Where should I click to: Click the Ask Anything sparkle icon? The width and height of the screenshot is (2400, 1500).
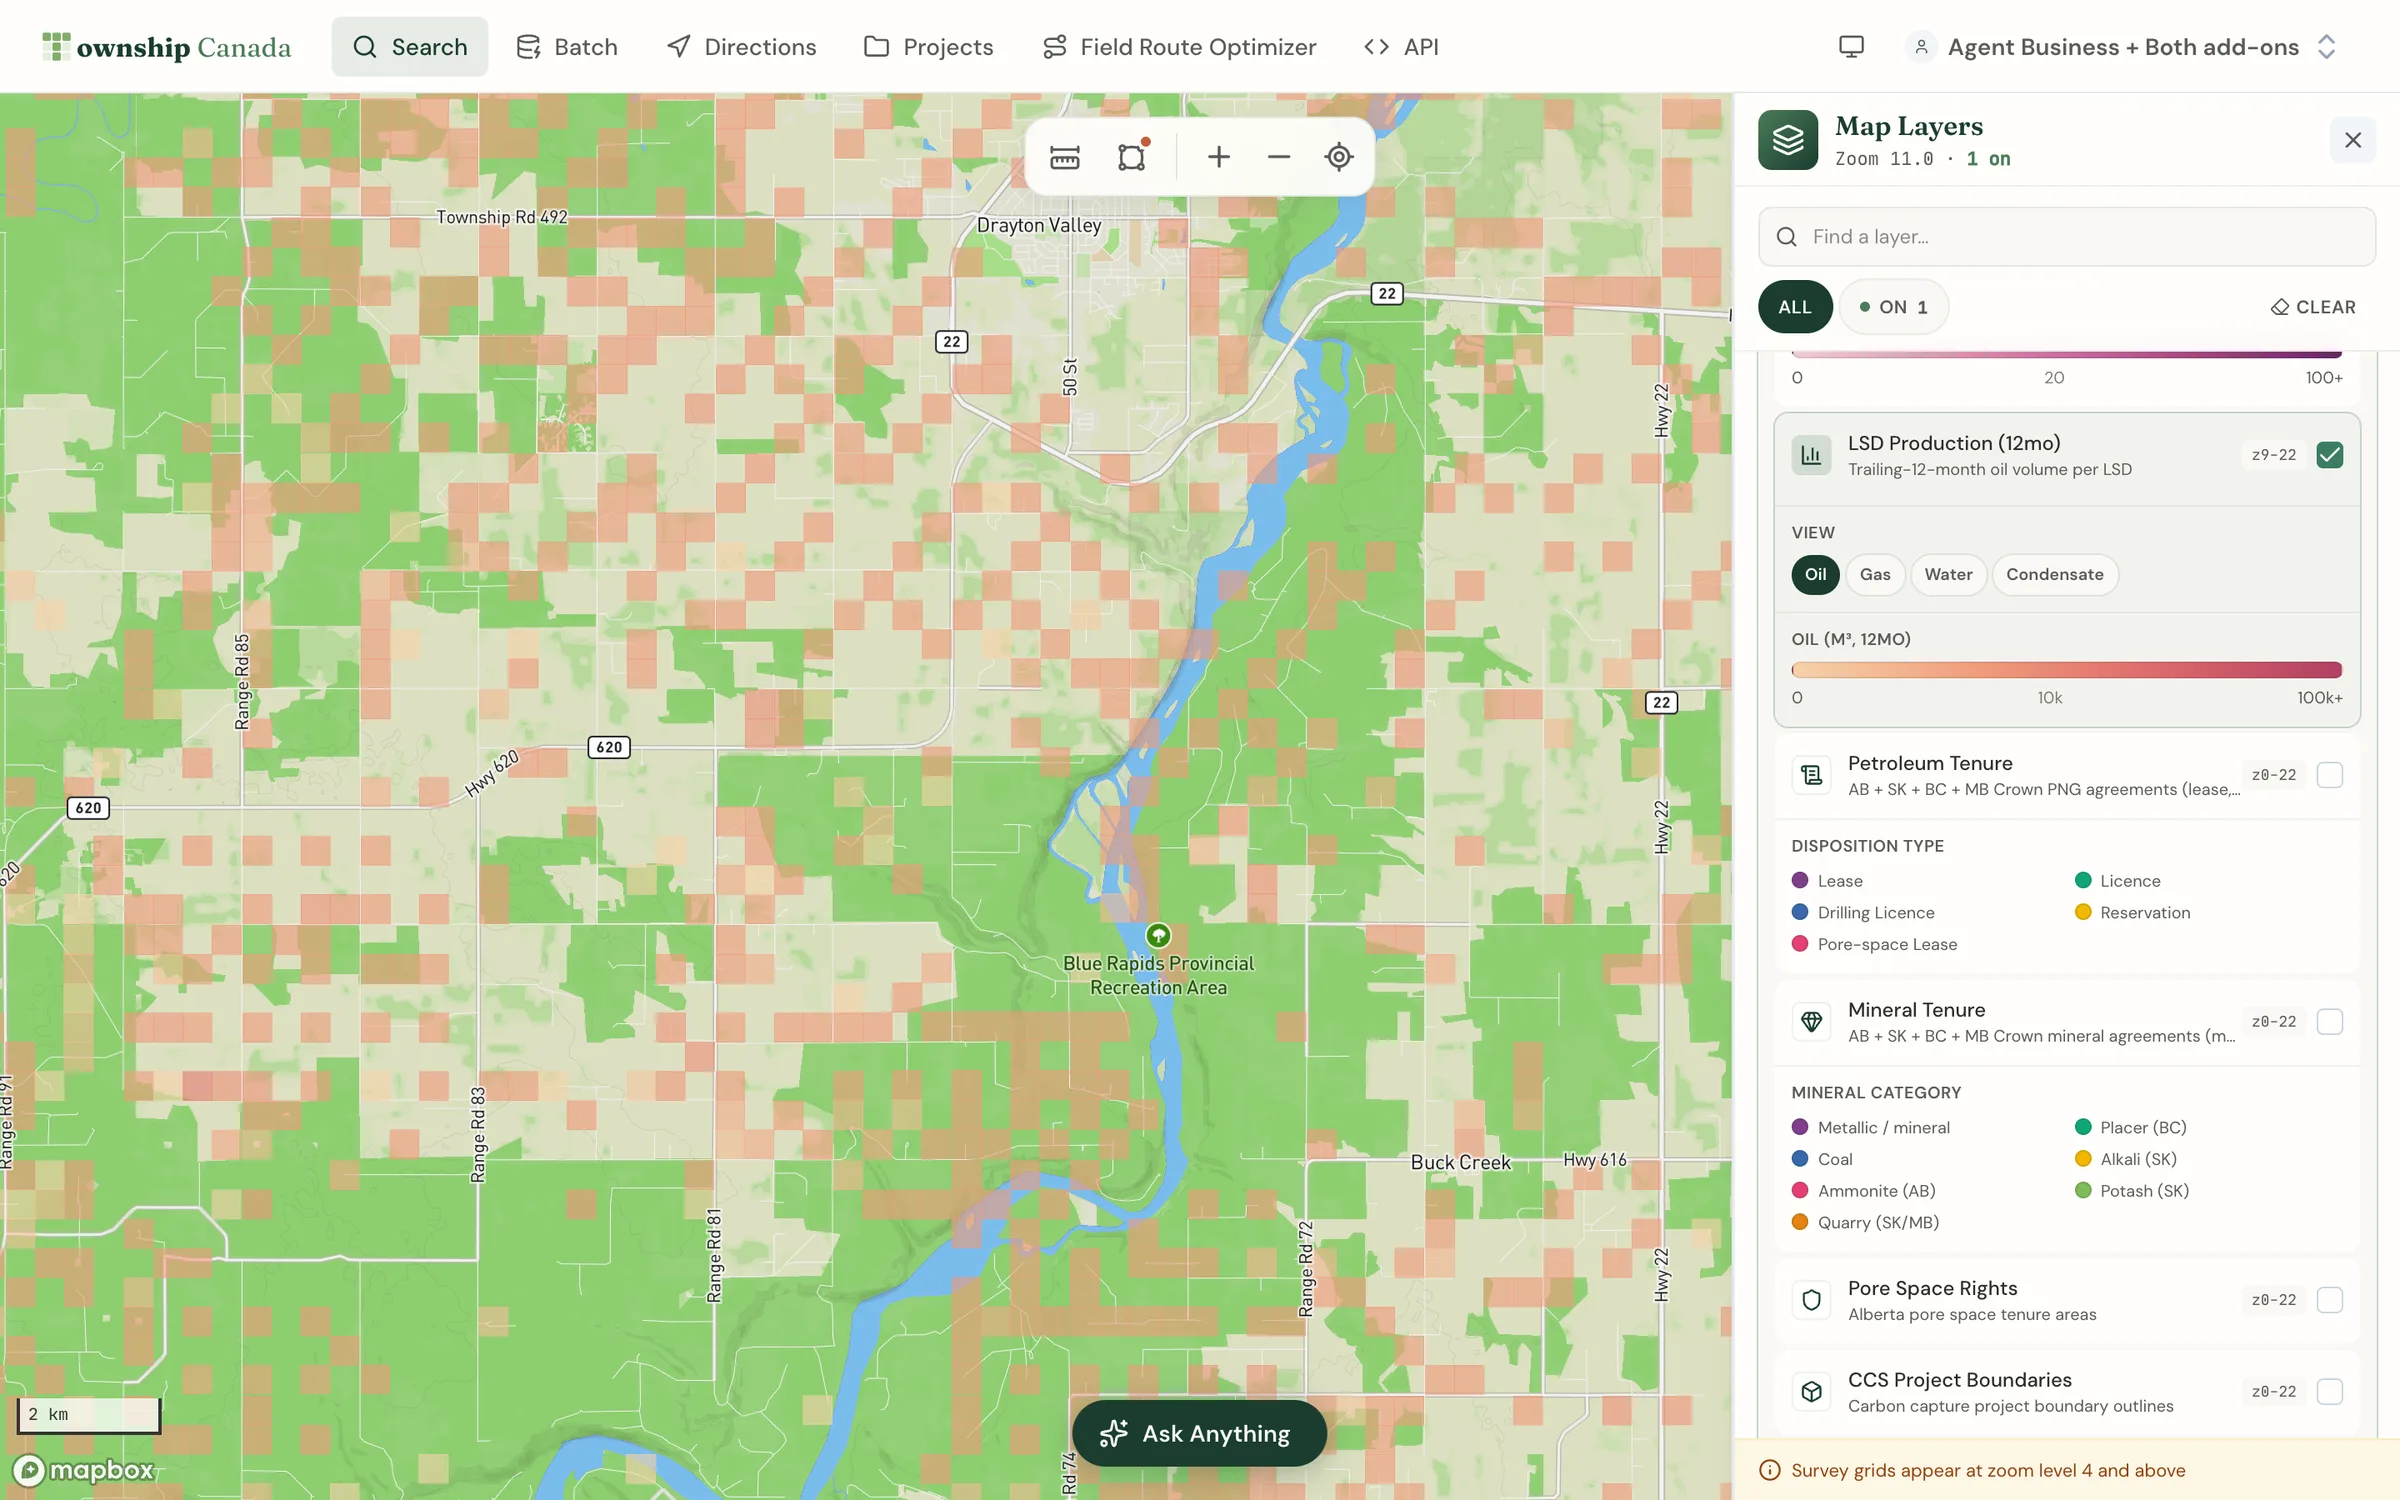tap(1114, 1434)
